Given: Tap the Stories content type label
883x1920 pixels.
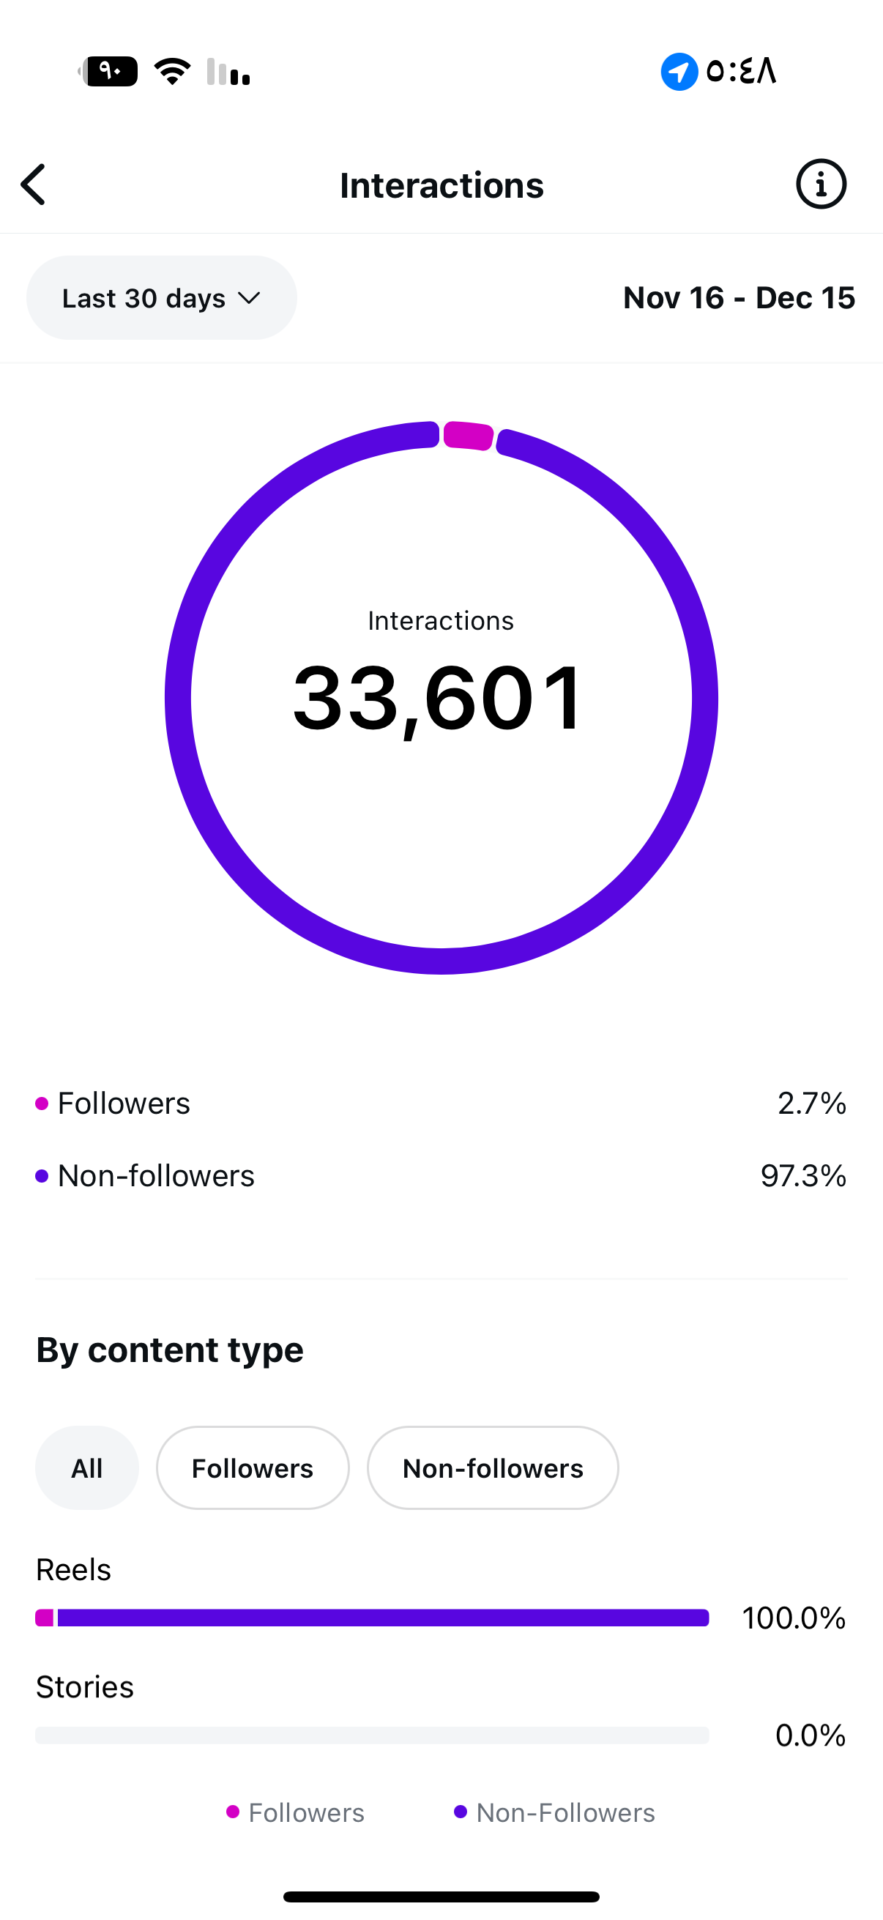Looking at the screenshot, I should 85,1687.
